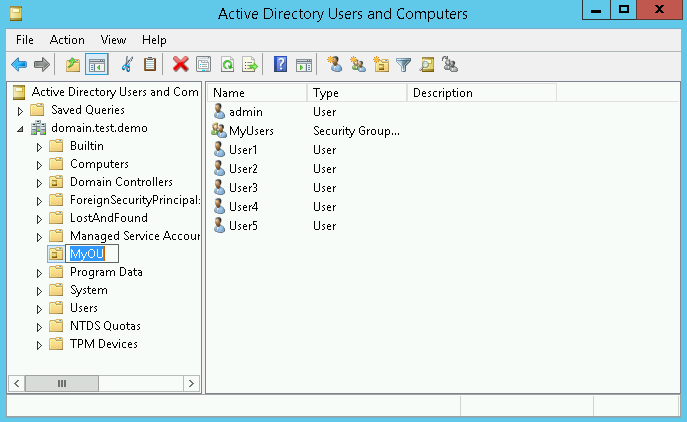Viewport: 687px width, 422px height.
Task: Expand the NTDS Quotas arrow
Action: click(39, 327)
